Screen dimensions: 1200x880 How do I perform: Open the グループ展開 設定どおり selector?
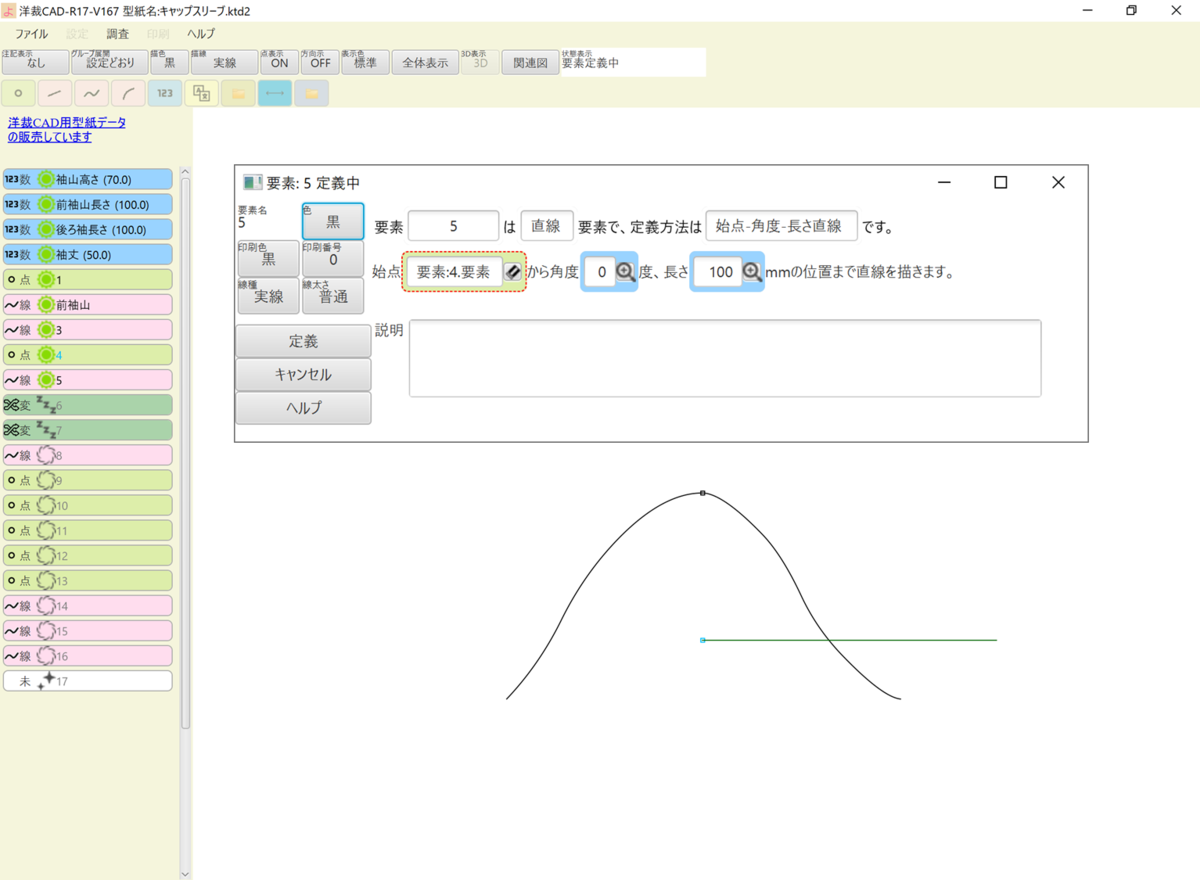point(107,61)
